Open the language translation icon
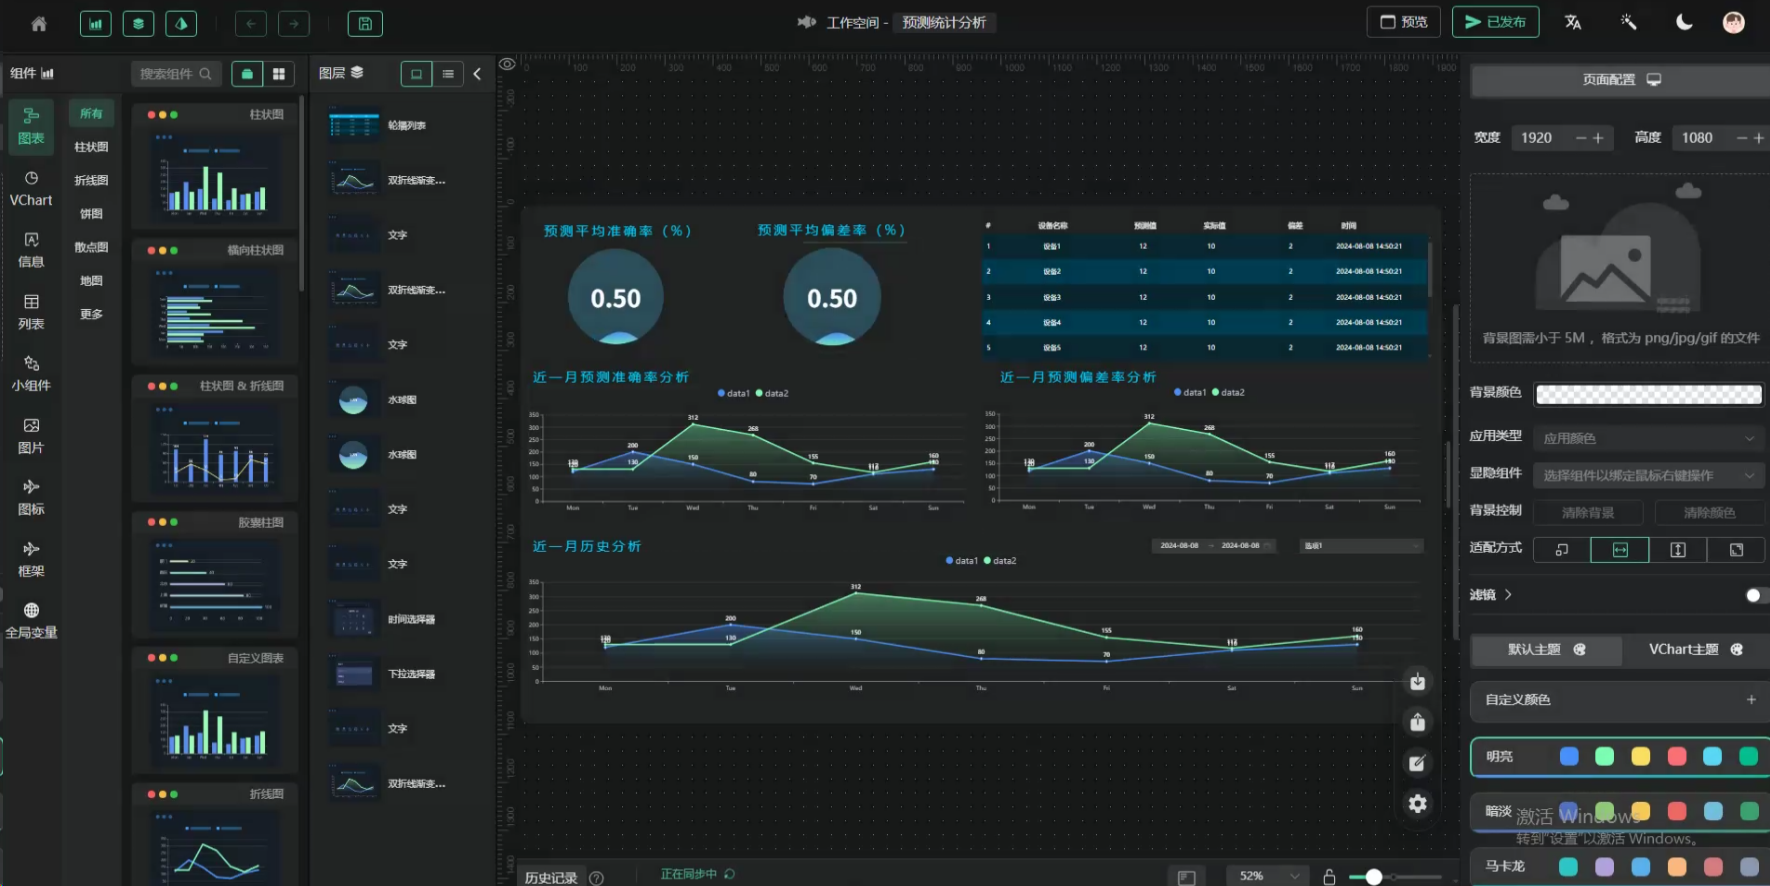1770x886 pixels. 1573,22
